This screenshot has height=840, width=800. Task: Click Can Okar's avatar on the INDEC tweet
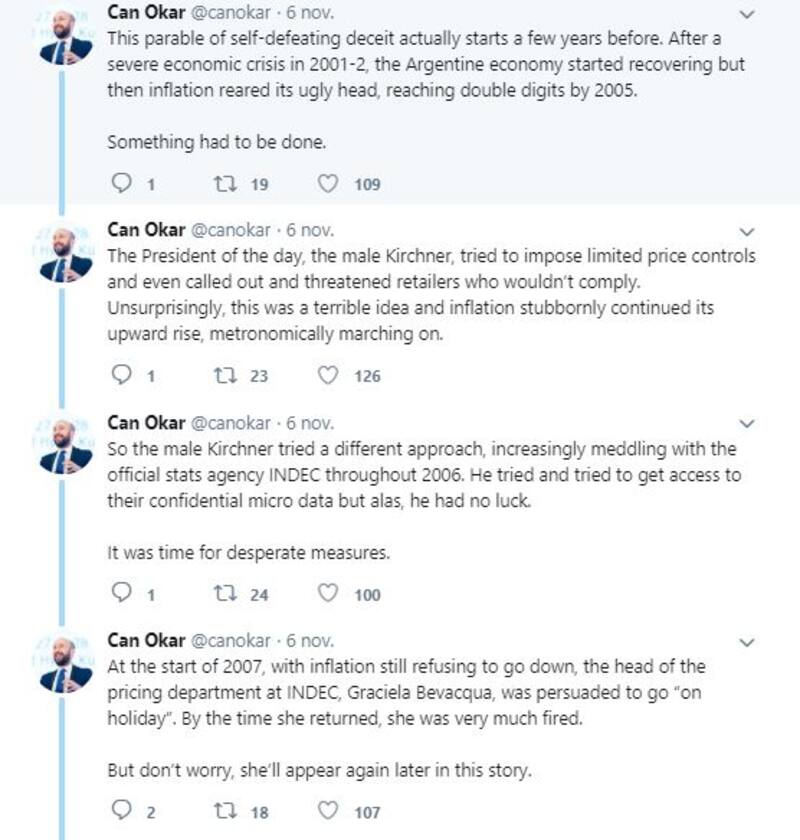pos(66,446)
